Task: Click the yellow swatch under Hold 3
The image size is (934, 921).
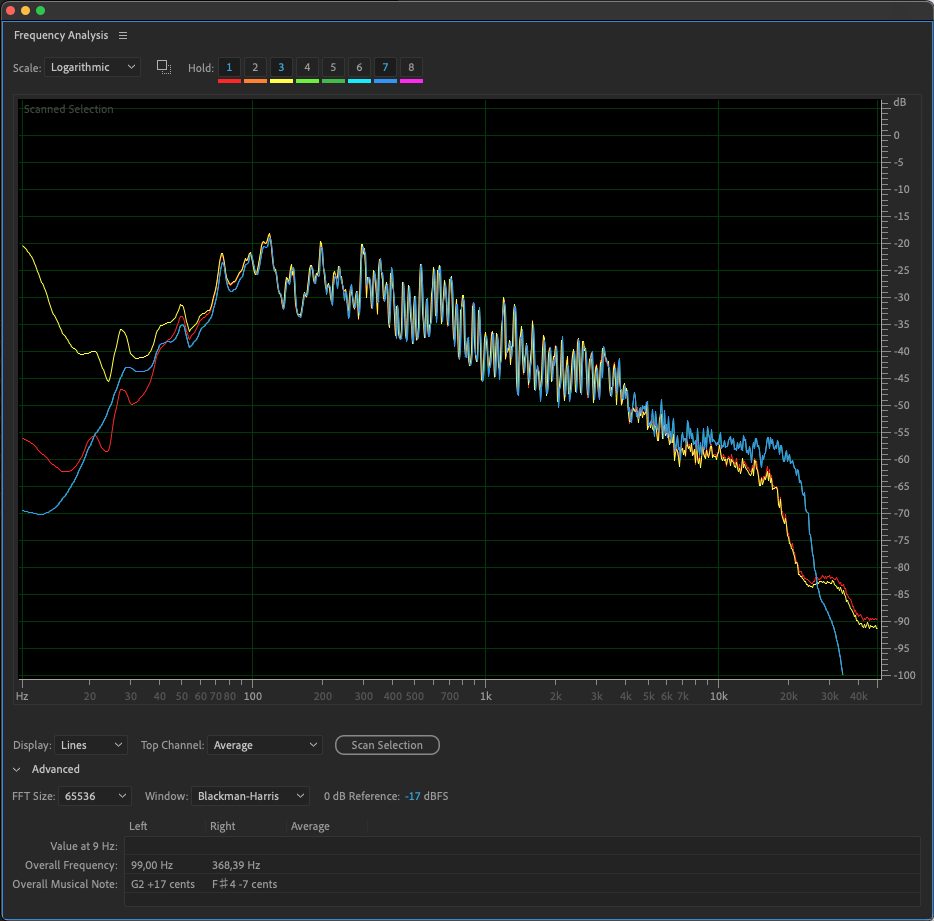Action: click(281, 81)
